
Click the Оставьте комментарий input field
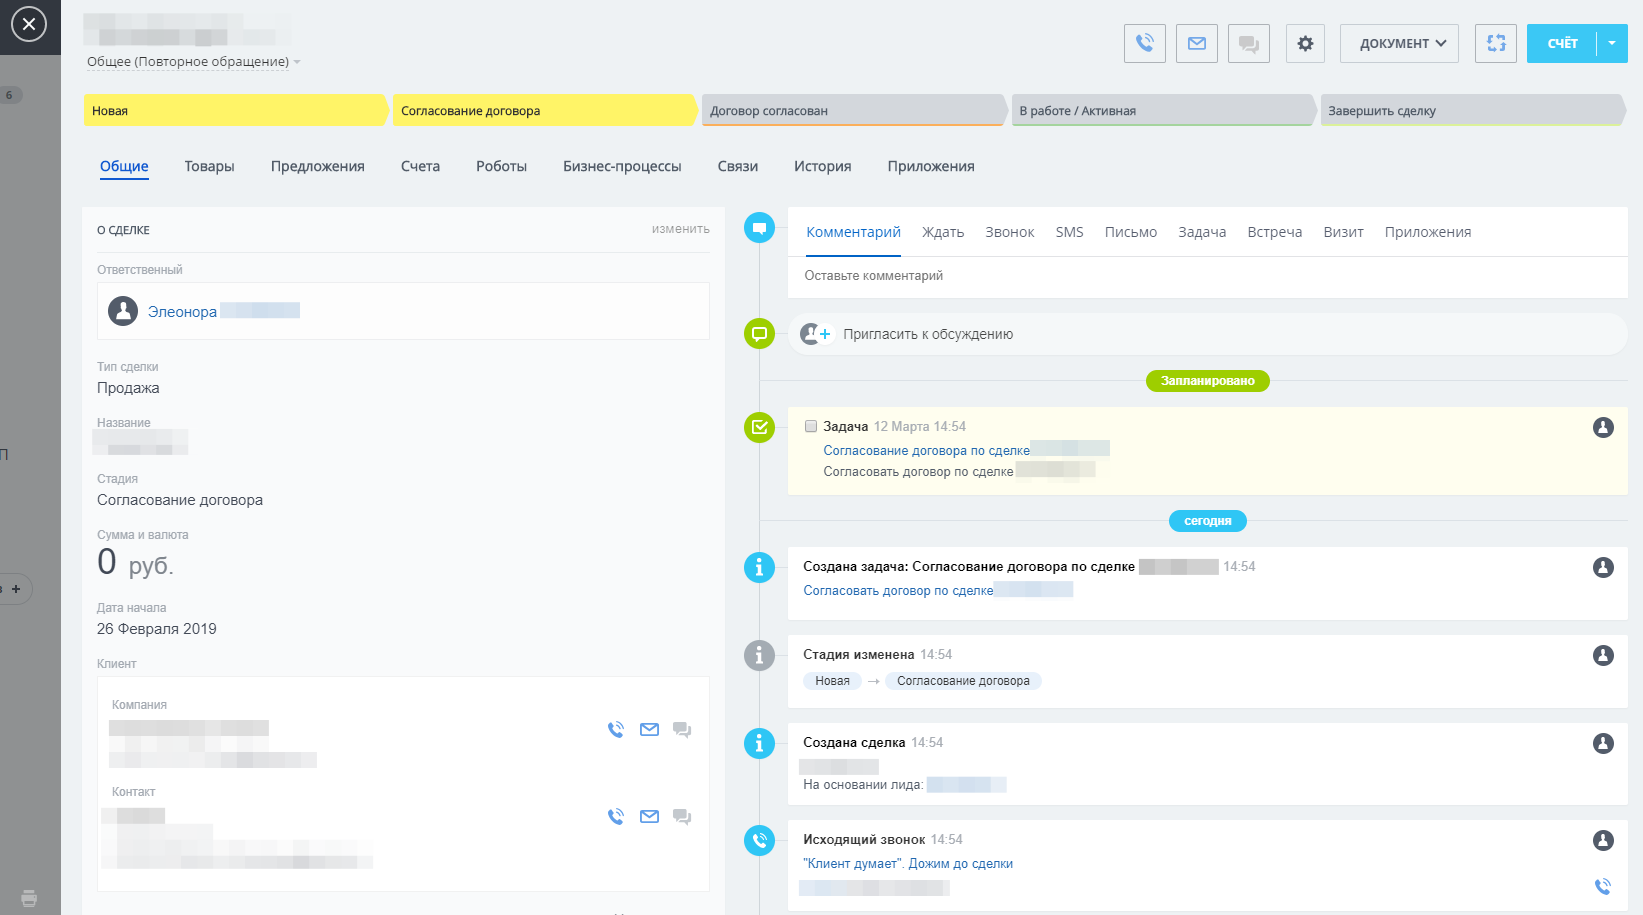point(1208,276)
